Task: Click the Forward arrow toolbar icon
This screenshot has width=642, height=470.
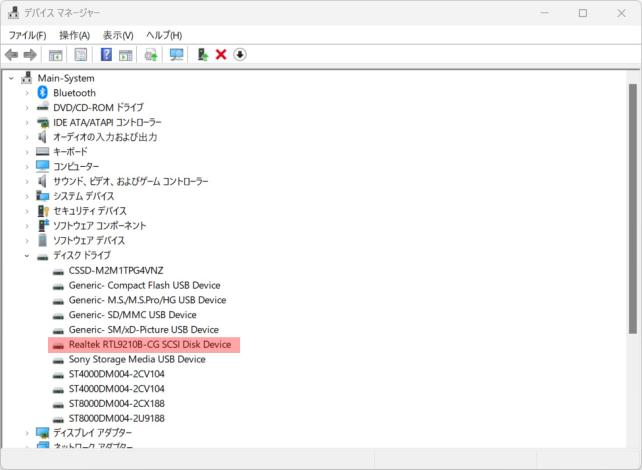Action: point(30,54)
